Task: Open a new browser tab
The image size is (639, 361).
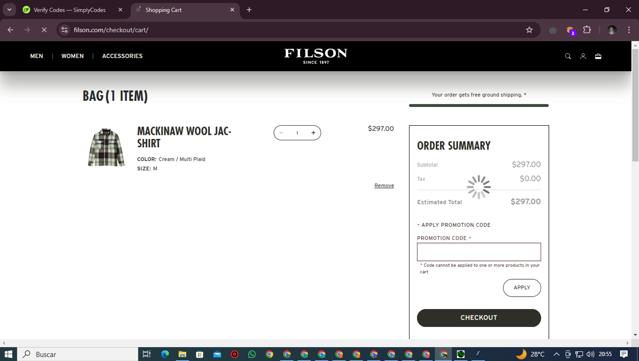Action: (x=249, y=10)
